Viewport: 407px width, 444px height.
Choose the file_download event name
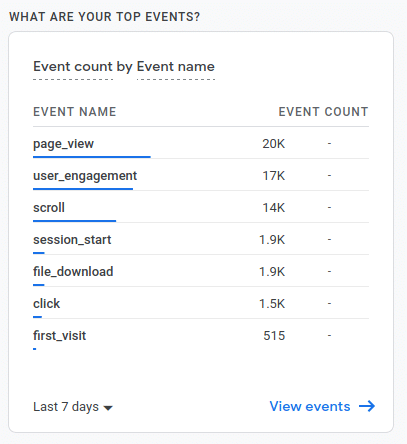73,272
